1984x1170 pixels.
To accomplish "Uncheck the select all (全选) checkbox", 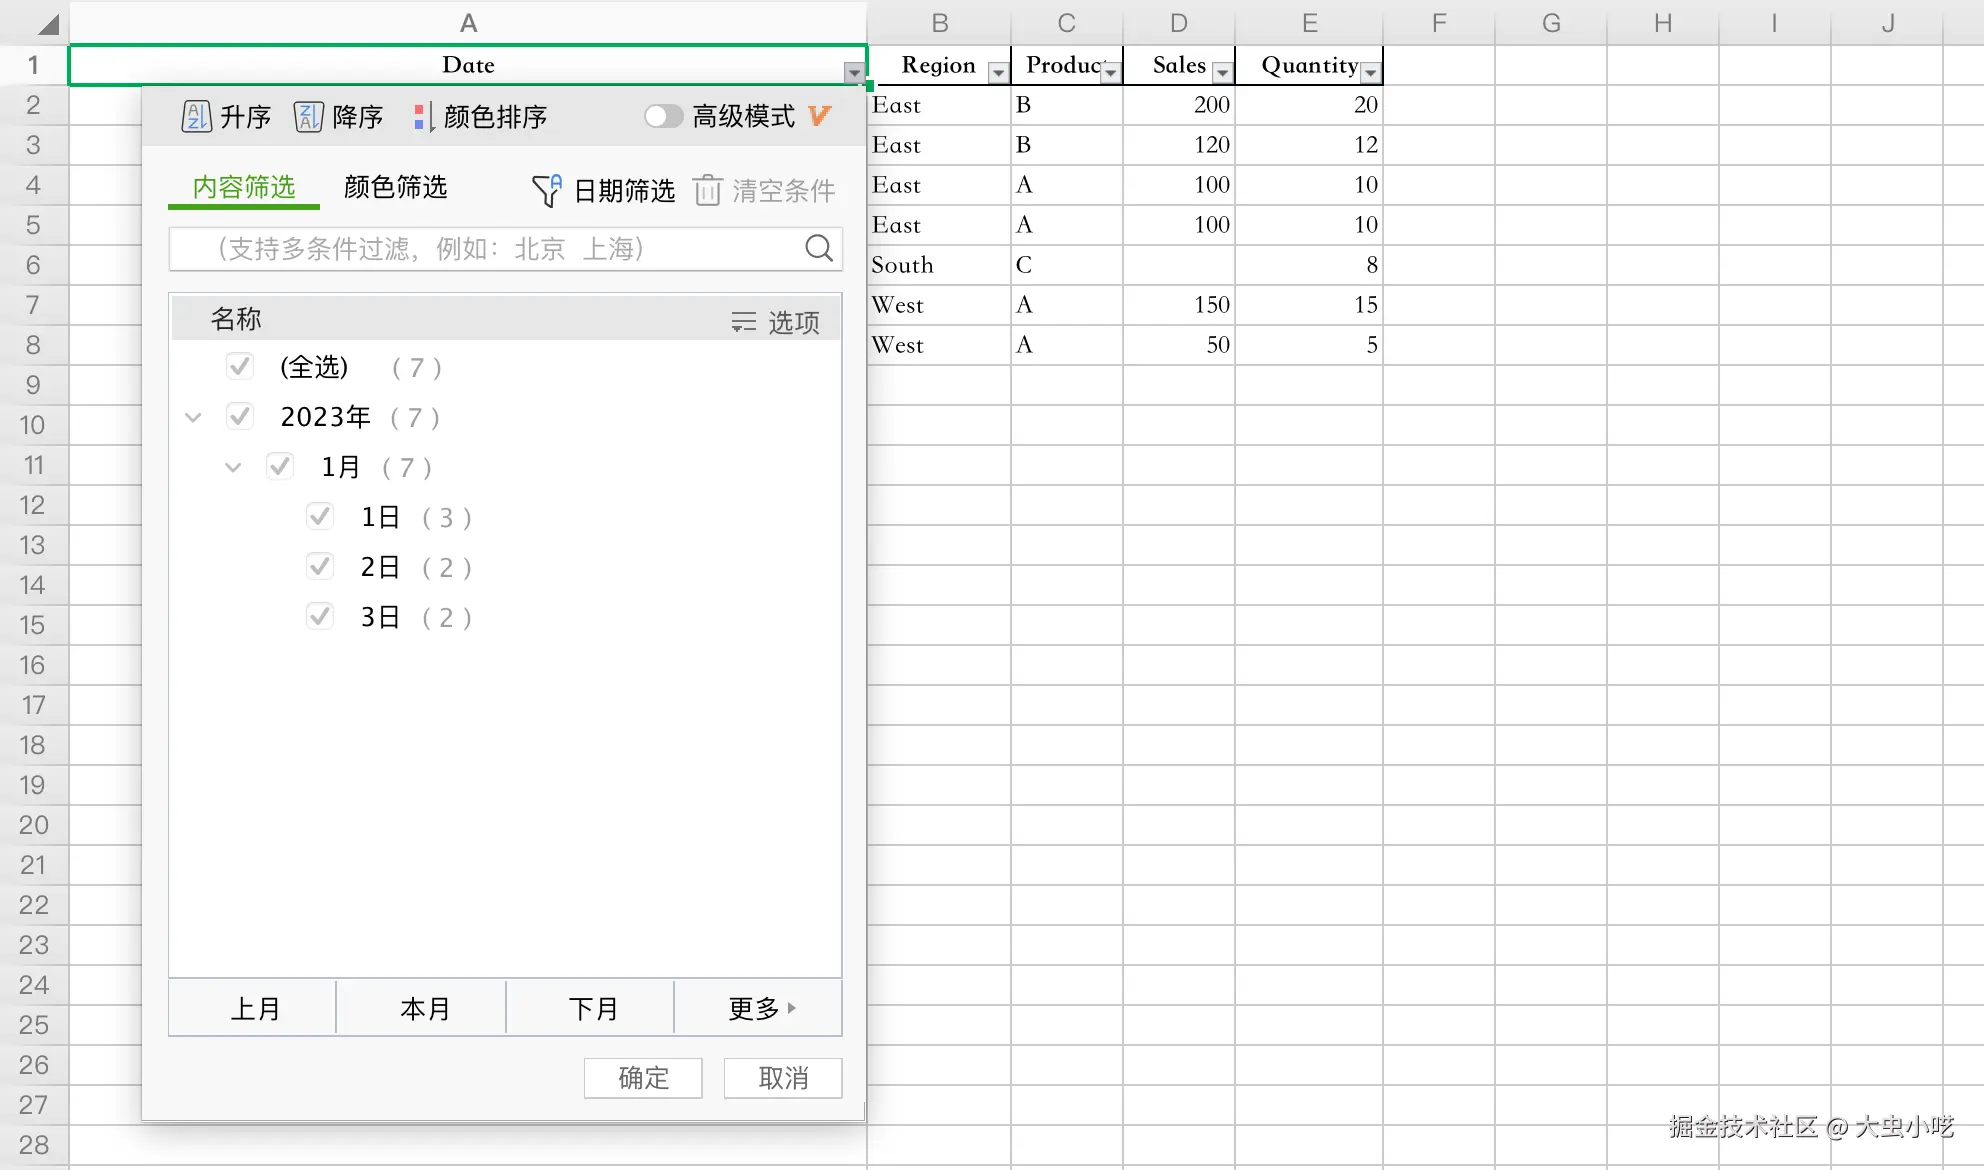I will [240, 367].
